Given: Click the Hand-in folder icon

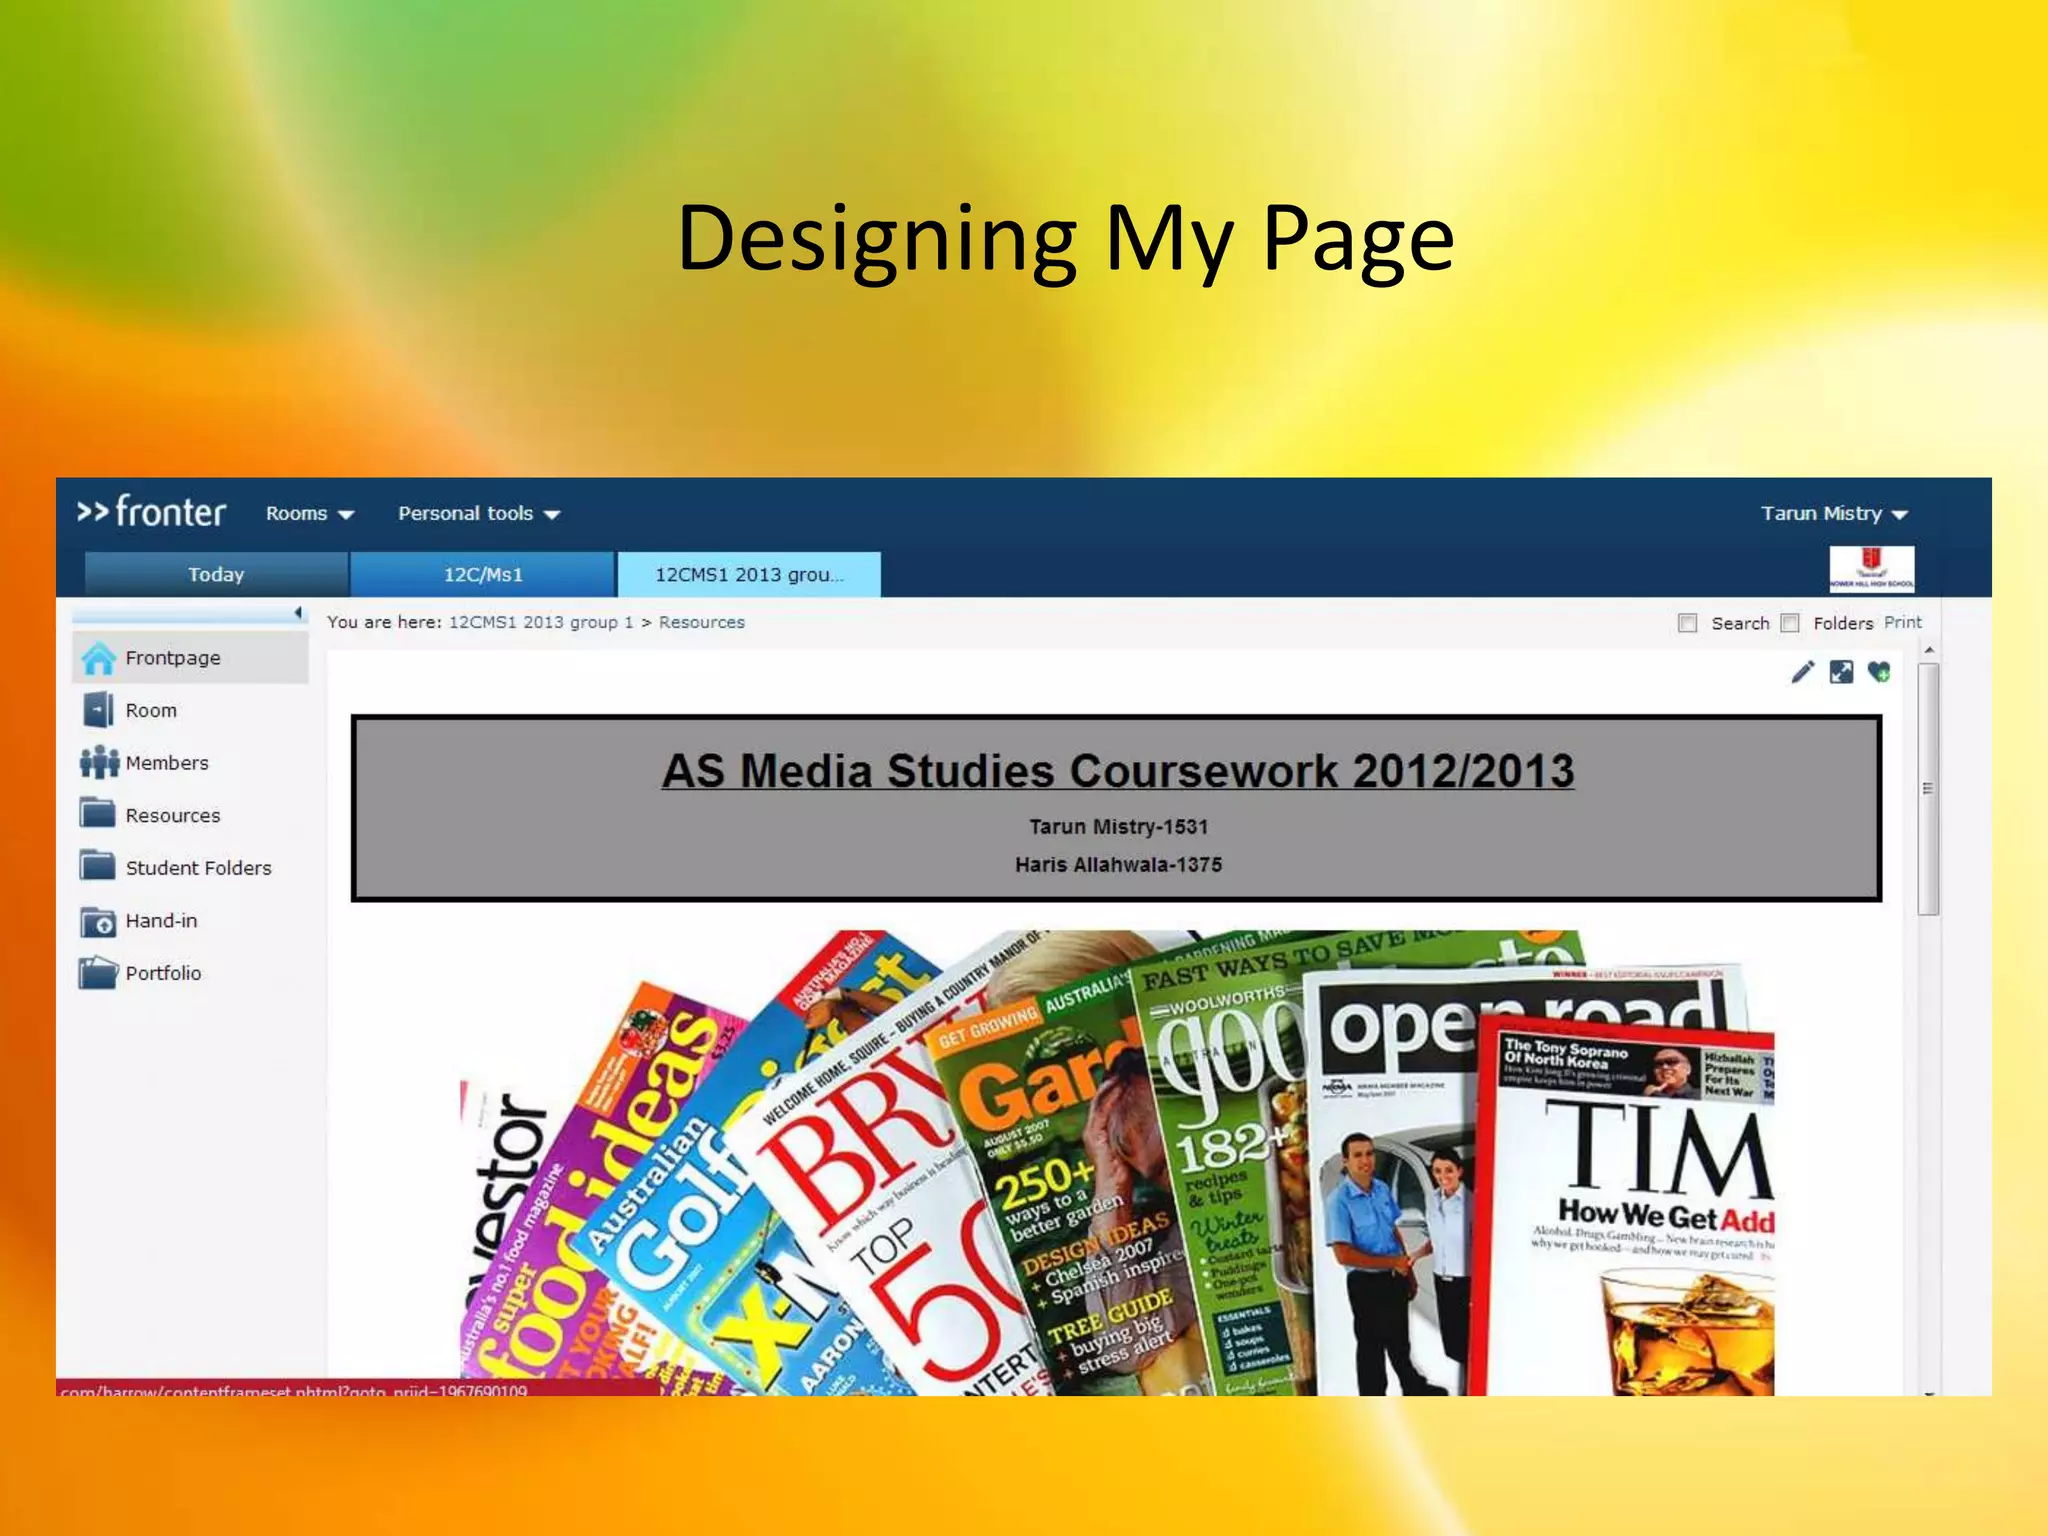Looking at the screenshot, I should click(98, 921).
